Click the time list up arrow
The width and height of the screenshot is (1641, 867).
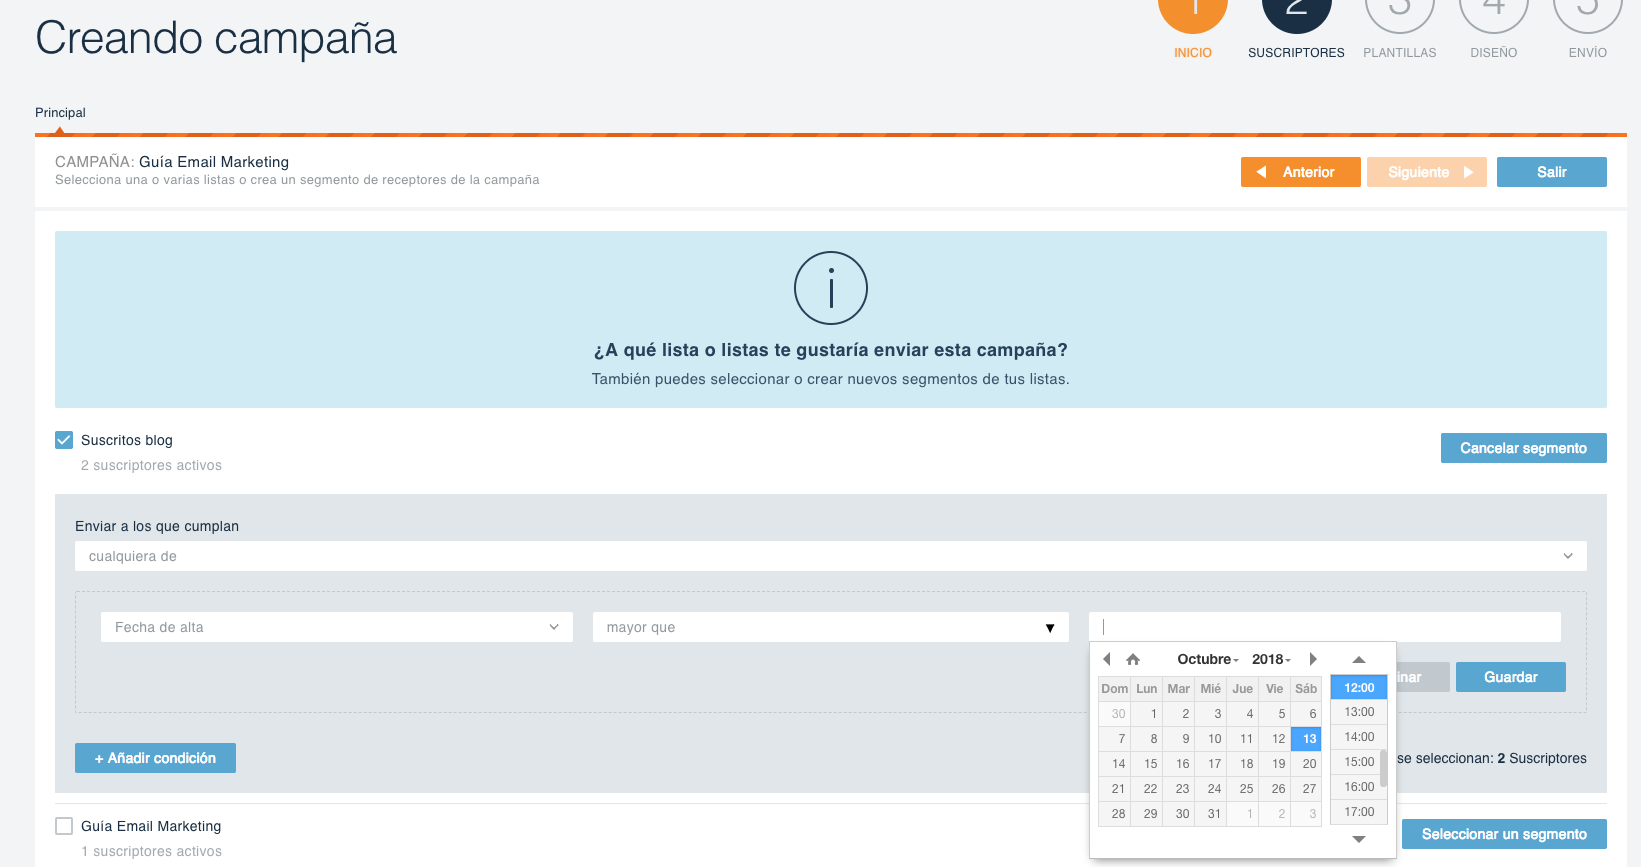pos(1359,659)
